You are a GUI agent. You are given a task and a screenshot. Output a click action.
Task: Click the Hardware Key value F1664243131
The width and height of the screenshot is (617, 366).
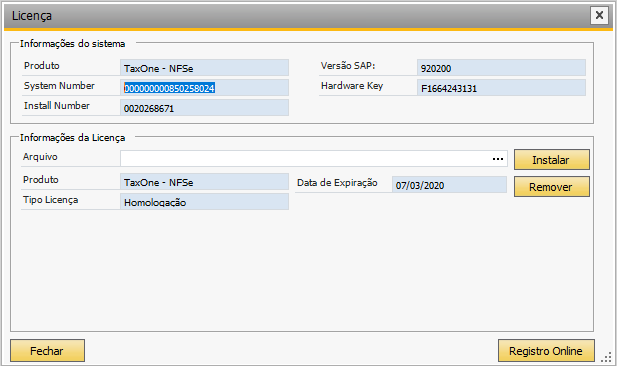(x=501, y=88)
